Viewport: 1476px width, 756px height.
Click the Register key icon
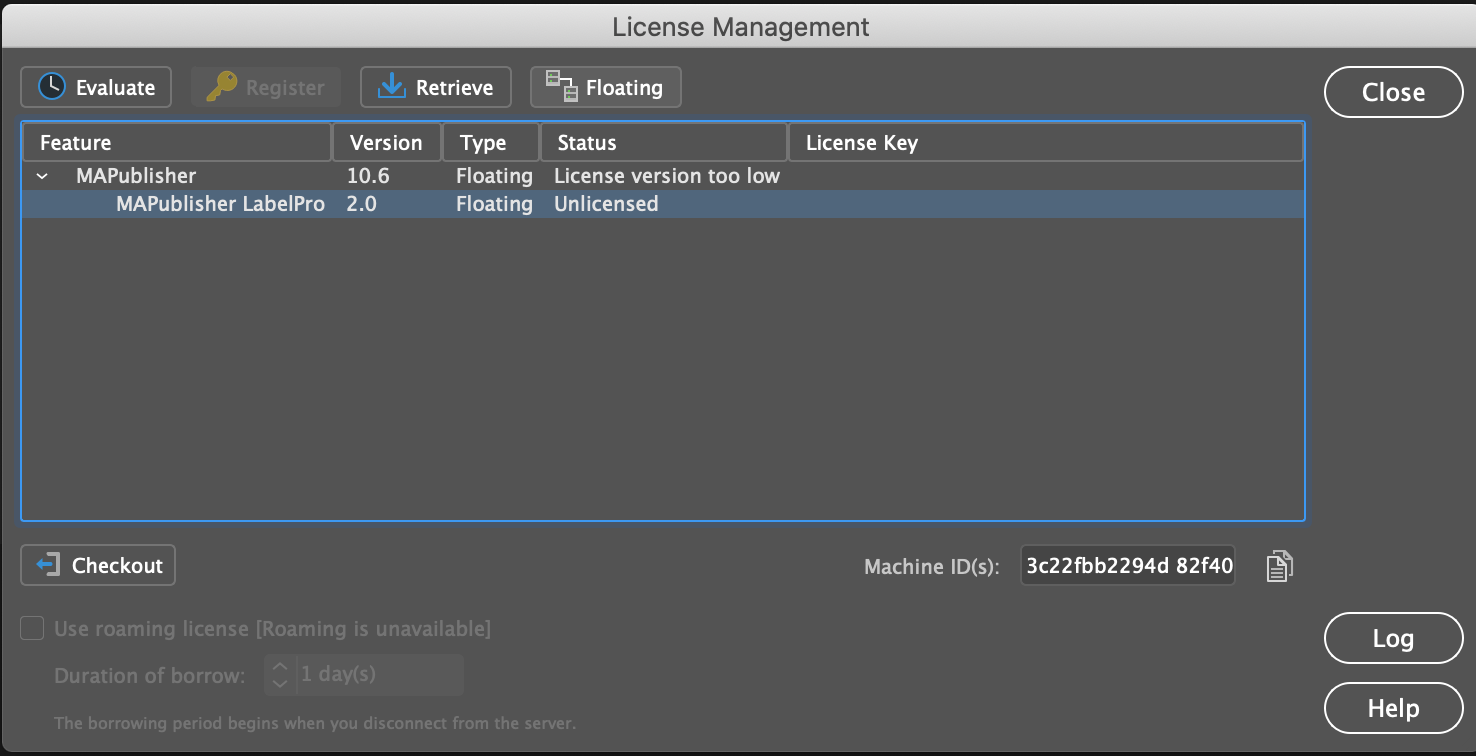(x=221, y=87)
